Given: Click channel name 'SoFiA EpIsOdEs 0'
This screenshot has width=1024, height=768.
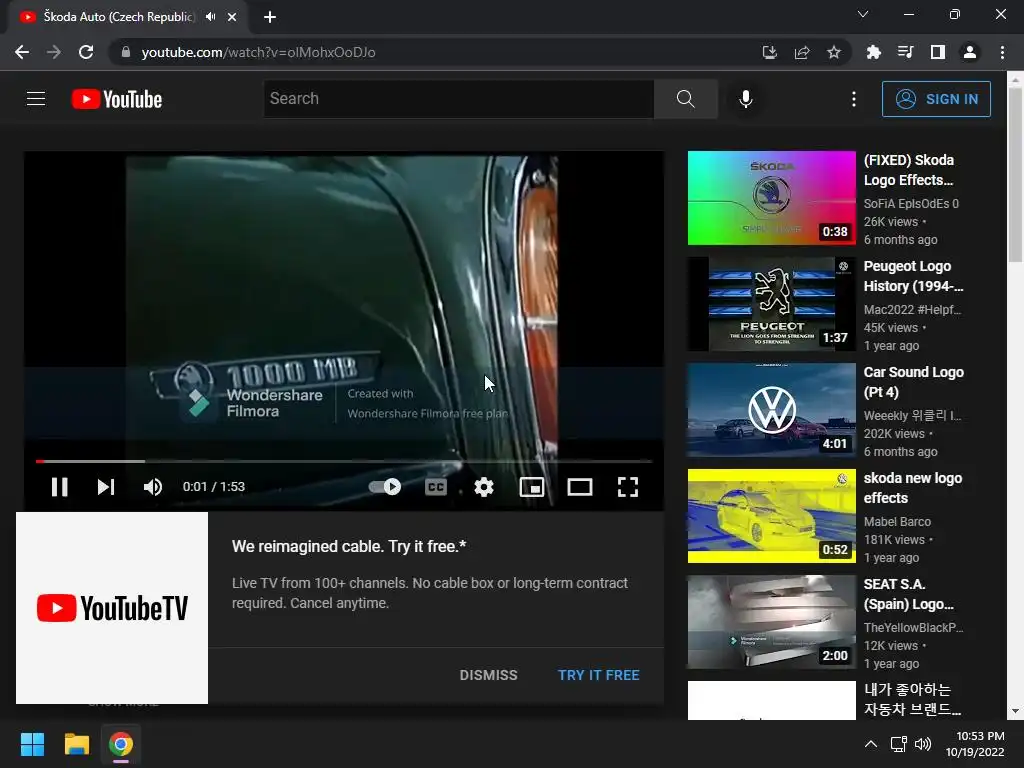Looking at the screenshot, I should pyautogui.click(x=911, y=204).
